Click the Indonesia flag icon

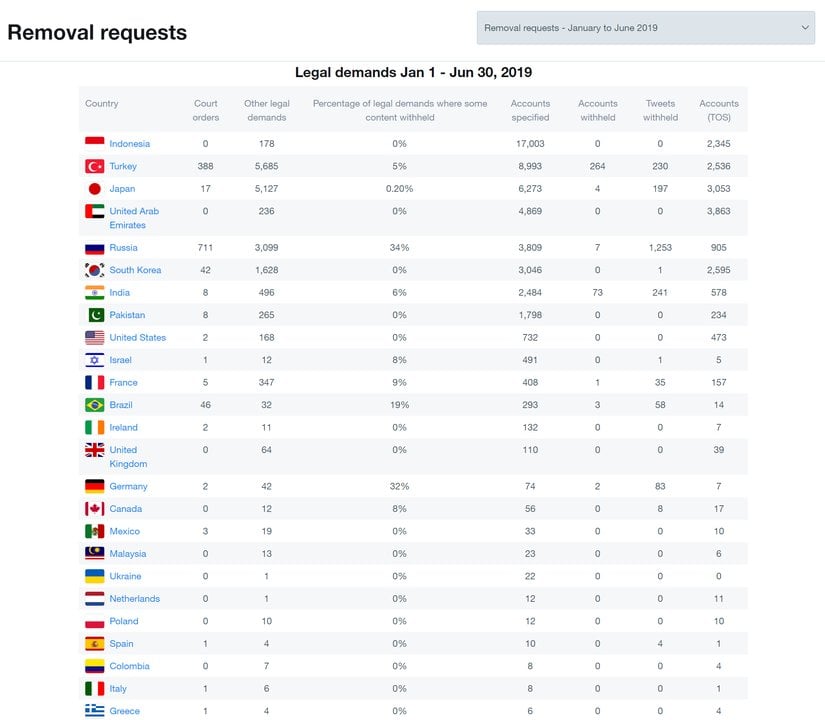click(x=95, y=143)
